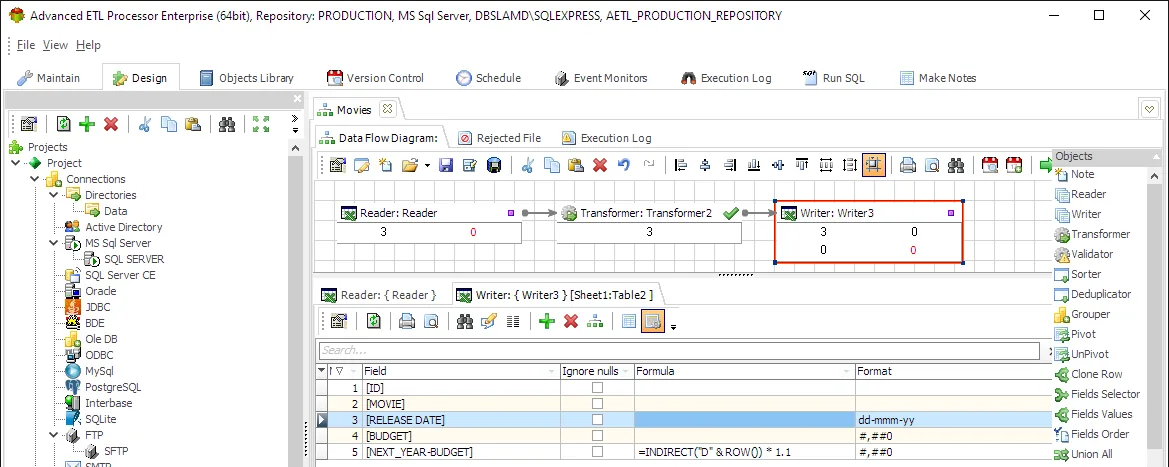
Task: Click the green arrow run icon
Action: [x=1046, y=166]
